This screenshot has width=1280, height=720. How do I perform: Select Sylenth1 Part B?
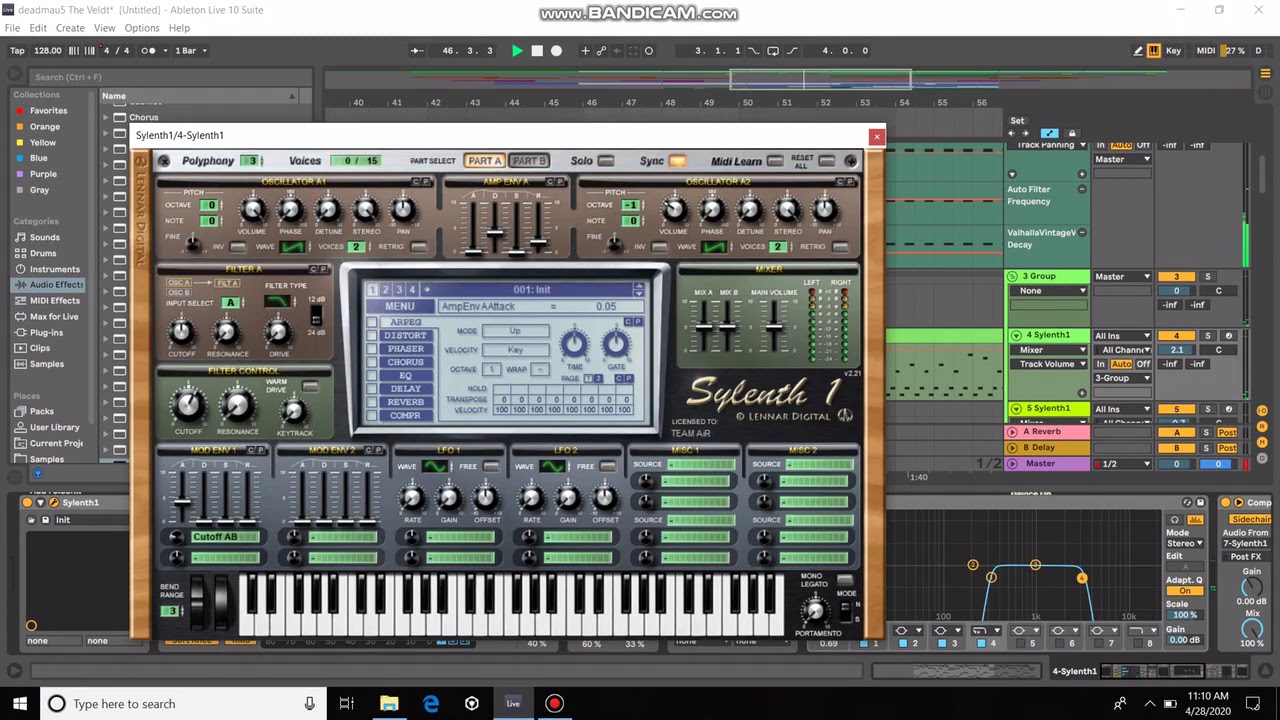[x=528, y=161]
